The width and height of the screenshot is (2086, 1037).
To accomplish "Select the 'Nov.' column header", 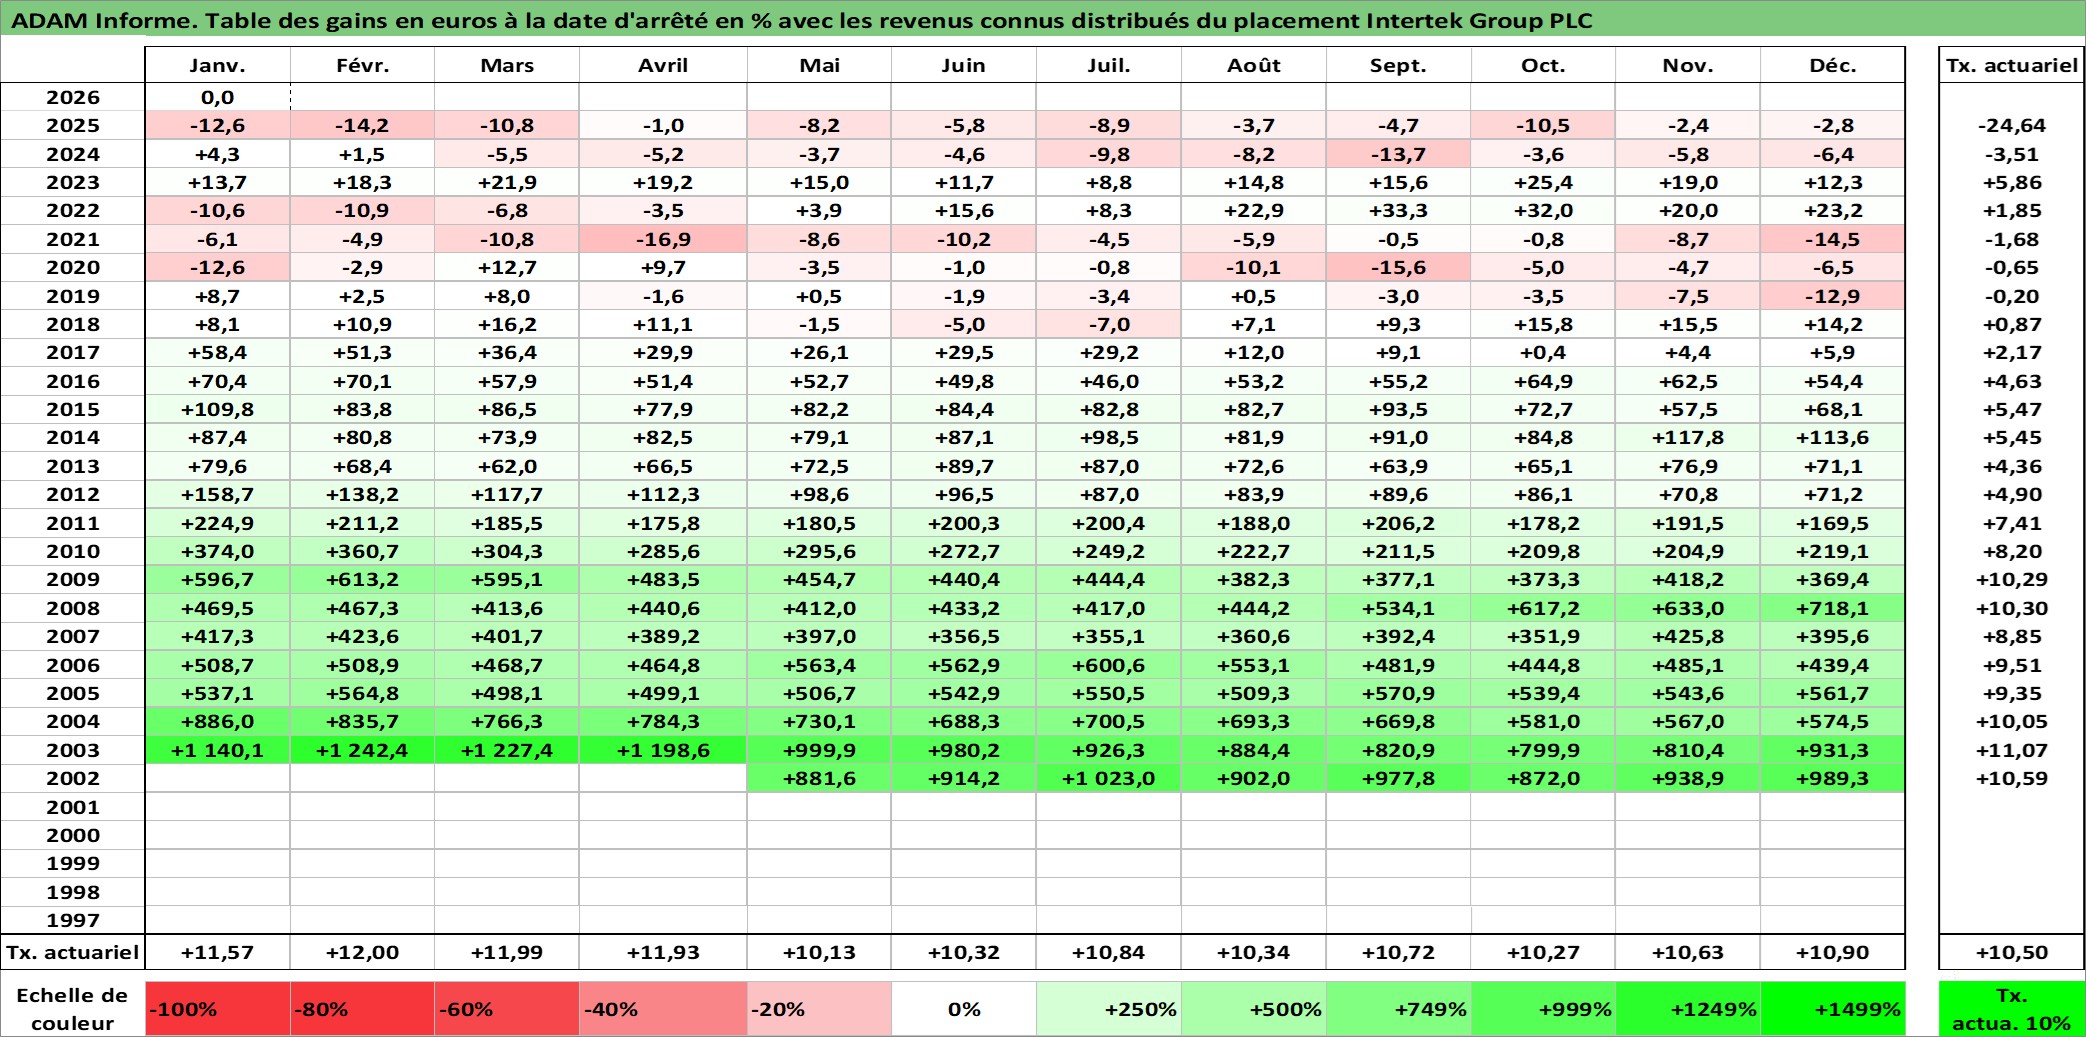I will pos(1688,65).
